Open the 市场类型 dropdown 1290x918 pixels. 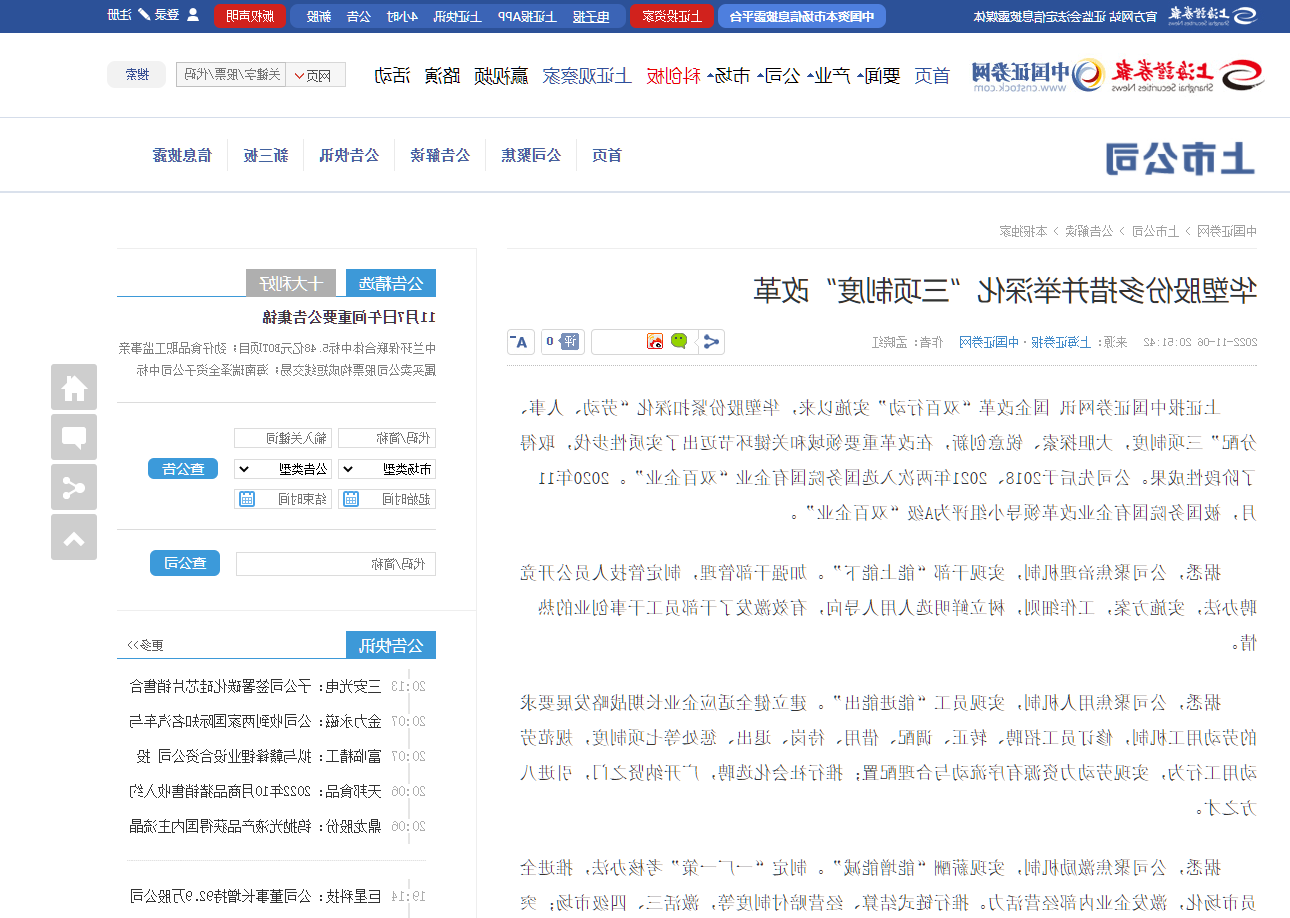388,469
